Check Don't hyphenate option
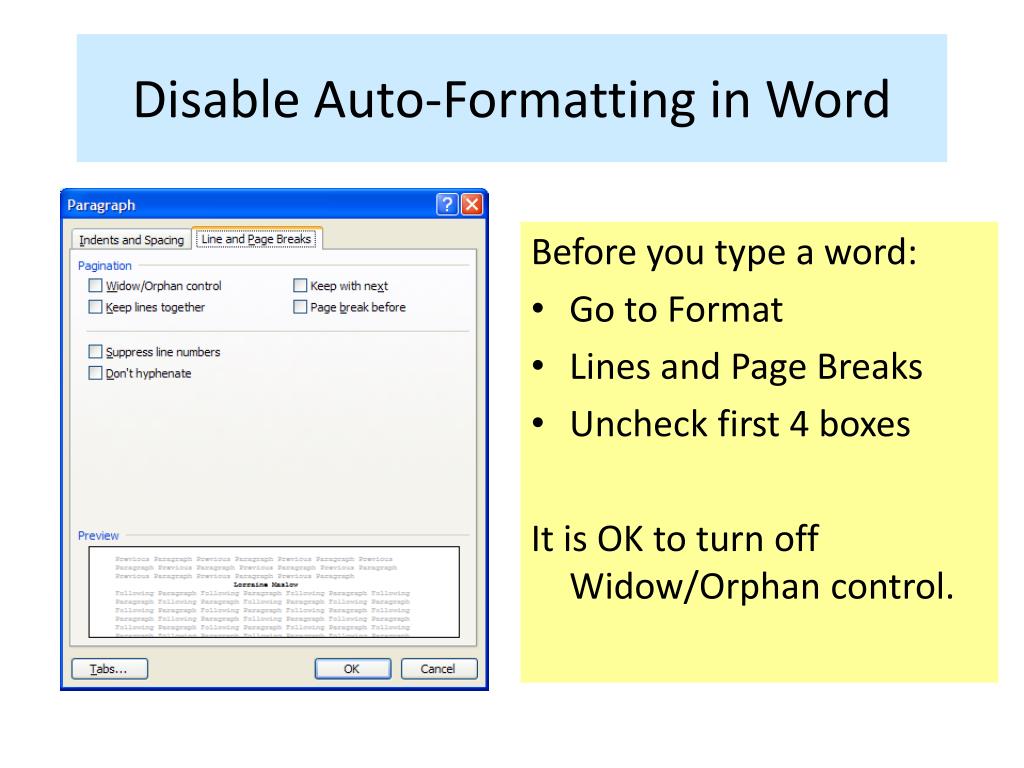This screenshot has width=1024, height=768. 95,374
